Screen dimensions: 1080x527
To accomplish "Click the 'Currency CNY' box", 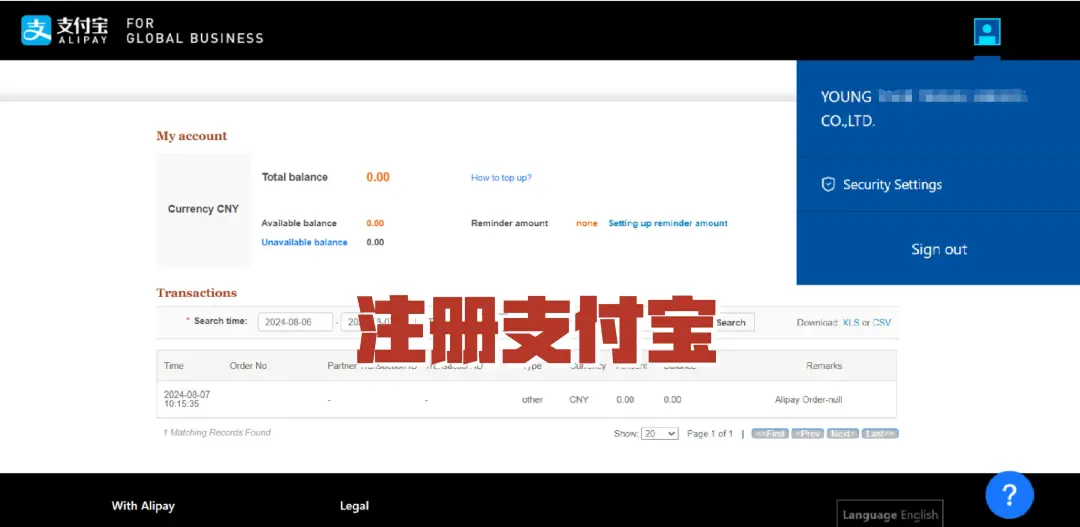I will 203,209.
